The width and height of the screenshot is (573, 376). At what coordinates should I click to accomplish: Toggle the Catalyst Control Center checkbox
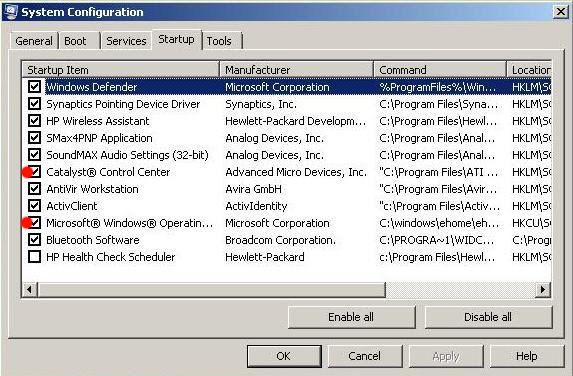(34, 172)
